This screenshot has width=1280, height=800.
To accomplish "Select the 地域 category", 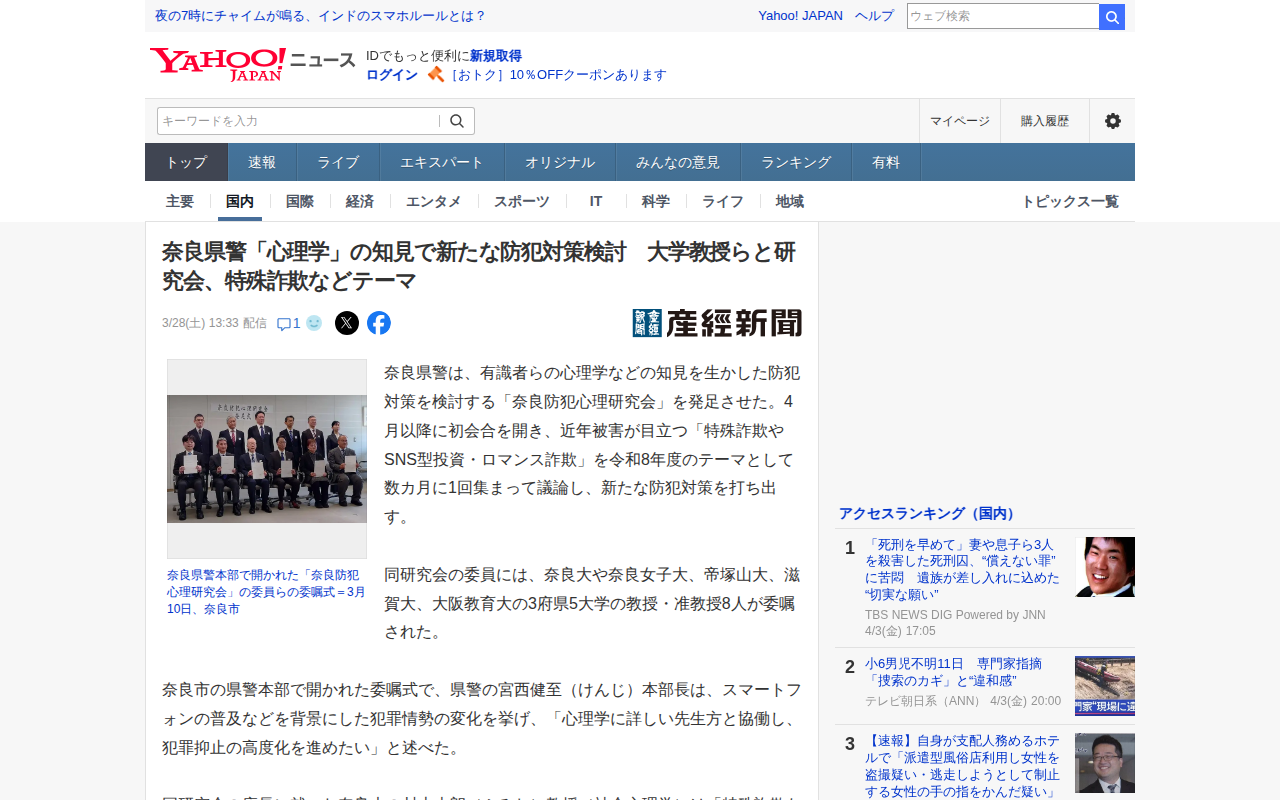I will click(x=790, y=201).
